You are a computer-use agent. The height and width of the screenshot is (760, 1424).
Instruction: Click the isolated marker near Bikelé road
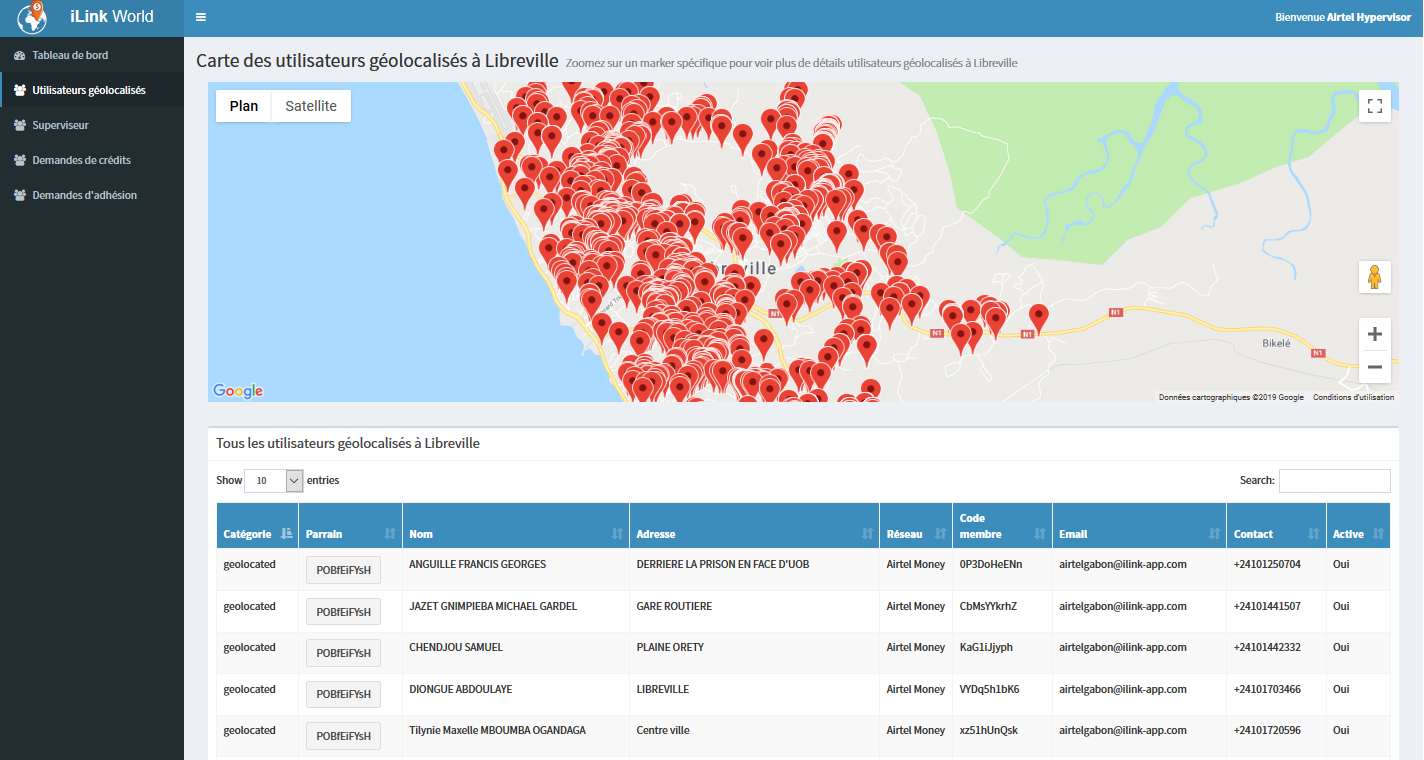pyautogui.click(x=1039, y=316)
